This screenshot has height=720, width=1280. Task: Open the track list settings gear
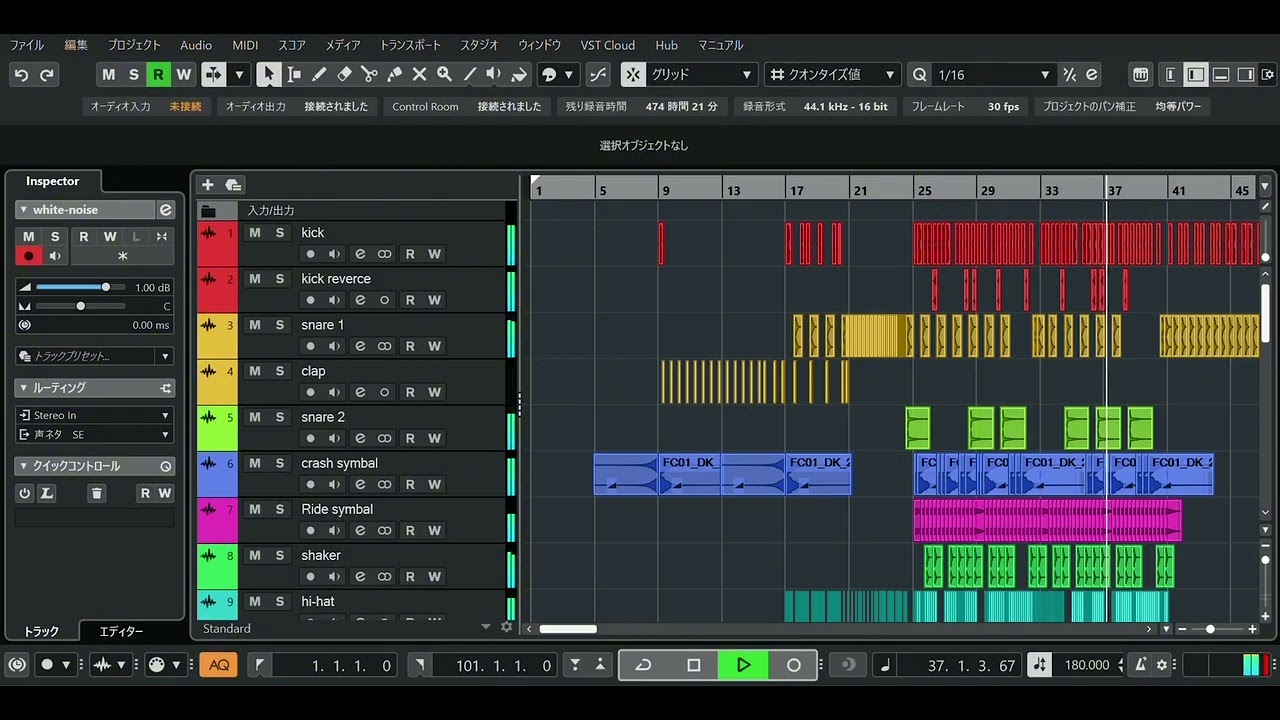pos(506,628)
